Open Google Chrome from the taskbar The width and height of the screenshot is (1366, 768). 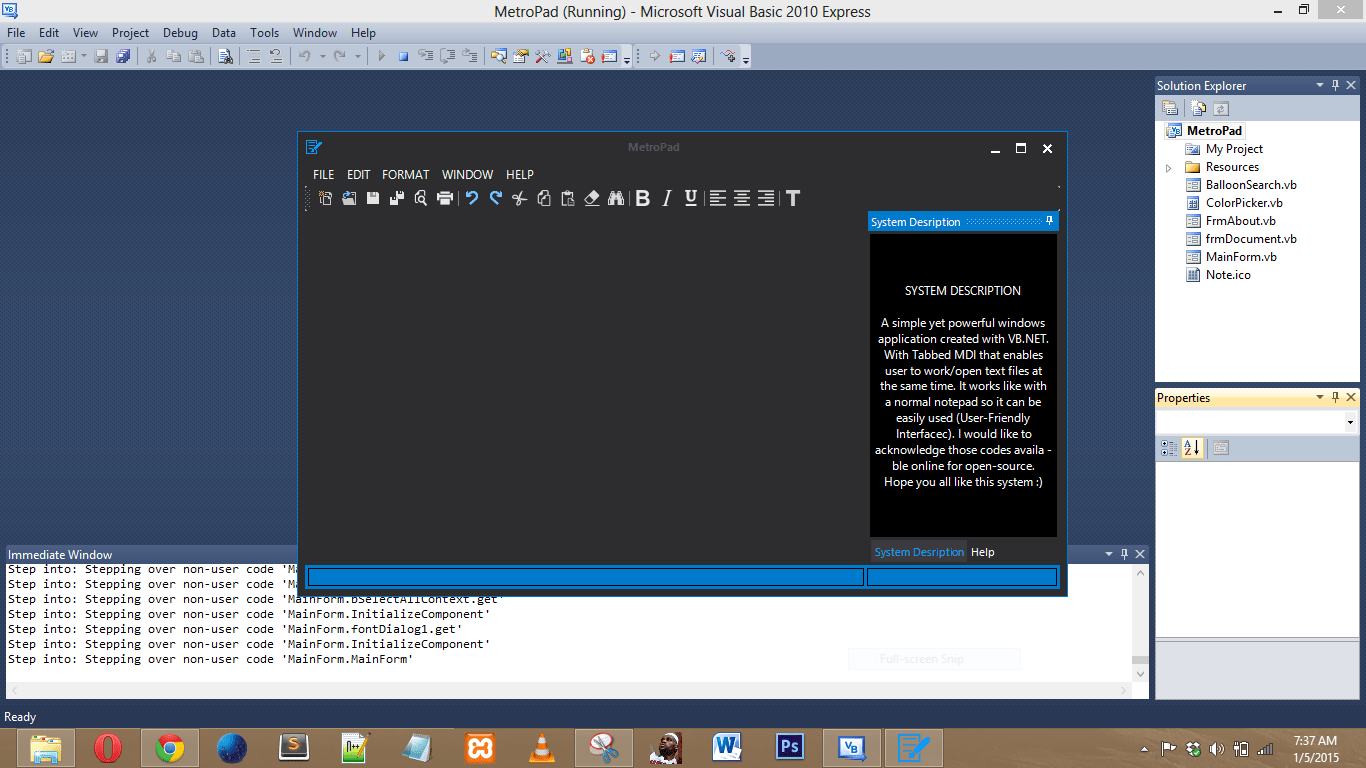[169, 747]
